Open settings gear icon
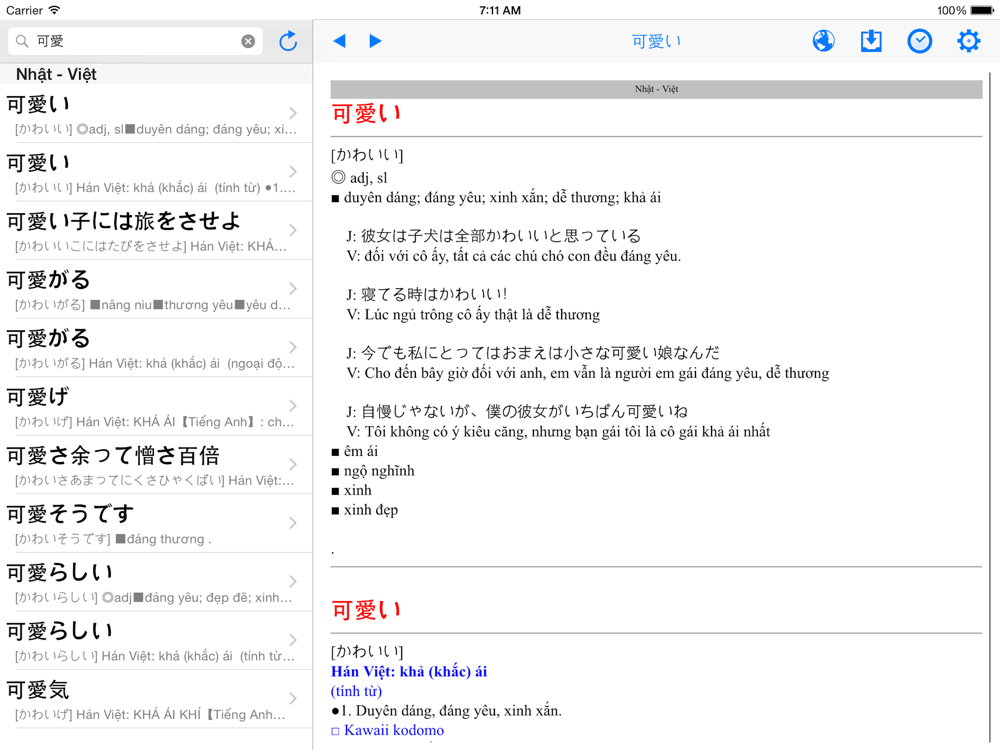The image size is (1000, 750). (x=968, y=41)
